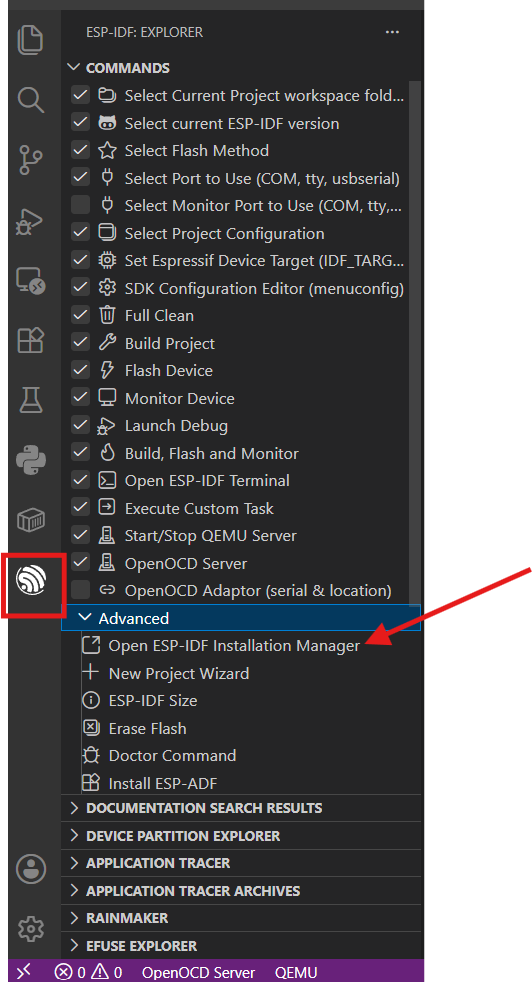This screenshot has width=532, height=982.
Task: Click QEMU in the status bar
Action: pos(296,973)
